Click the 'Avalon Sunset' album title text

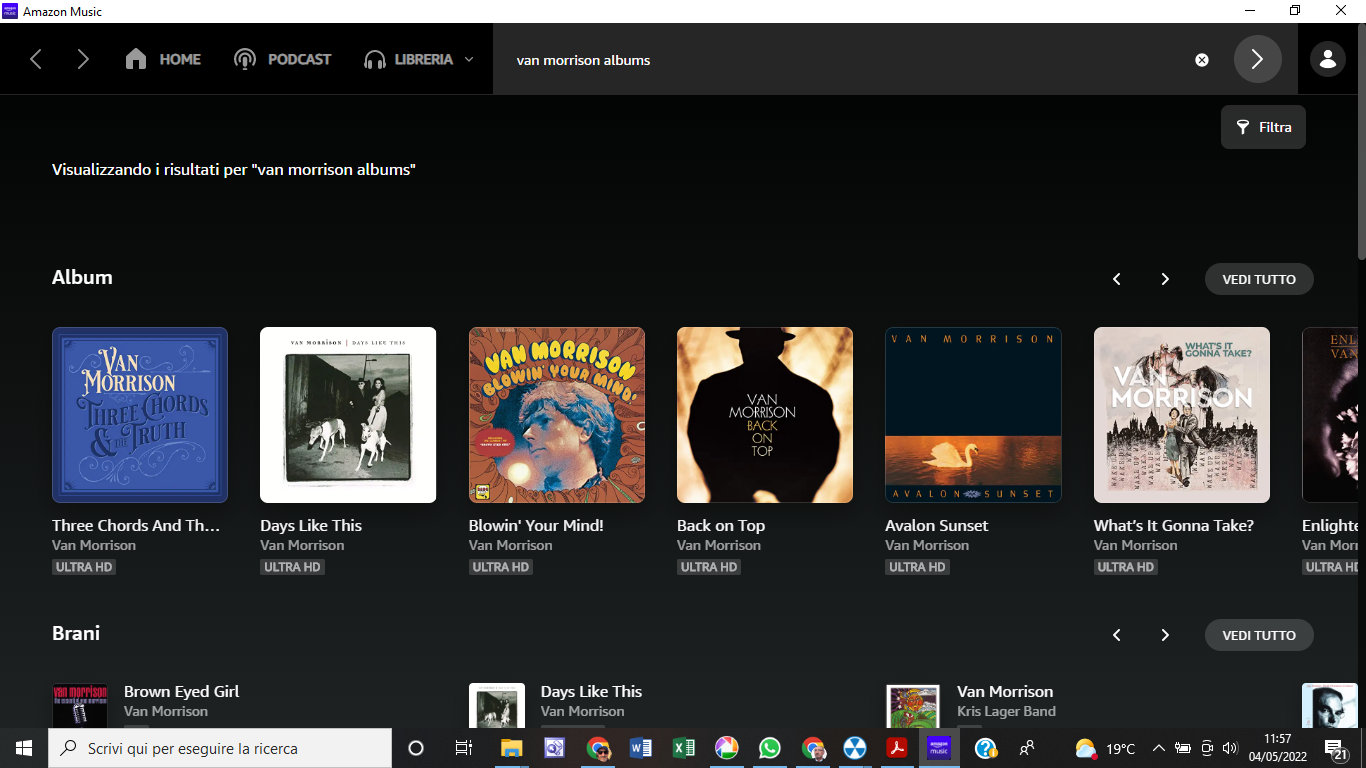[x=936, y=525]
